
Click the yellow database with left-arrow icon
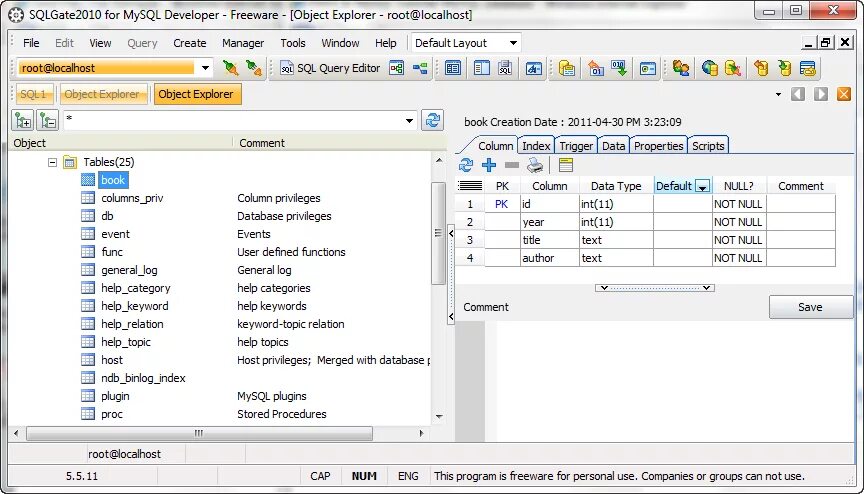point(762,68)
